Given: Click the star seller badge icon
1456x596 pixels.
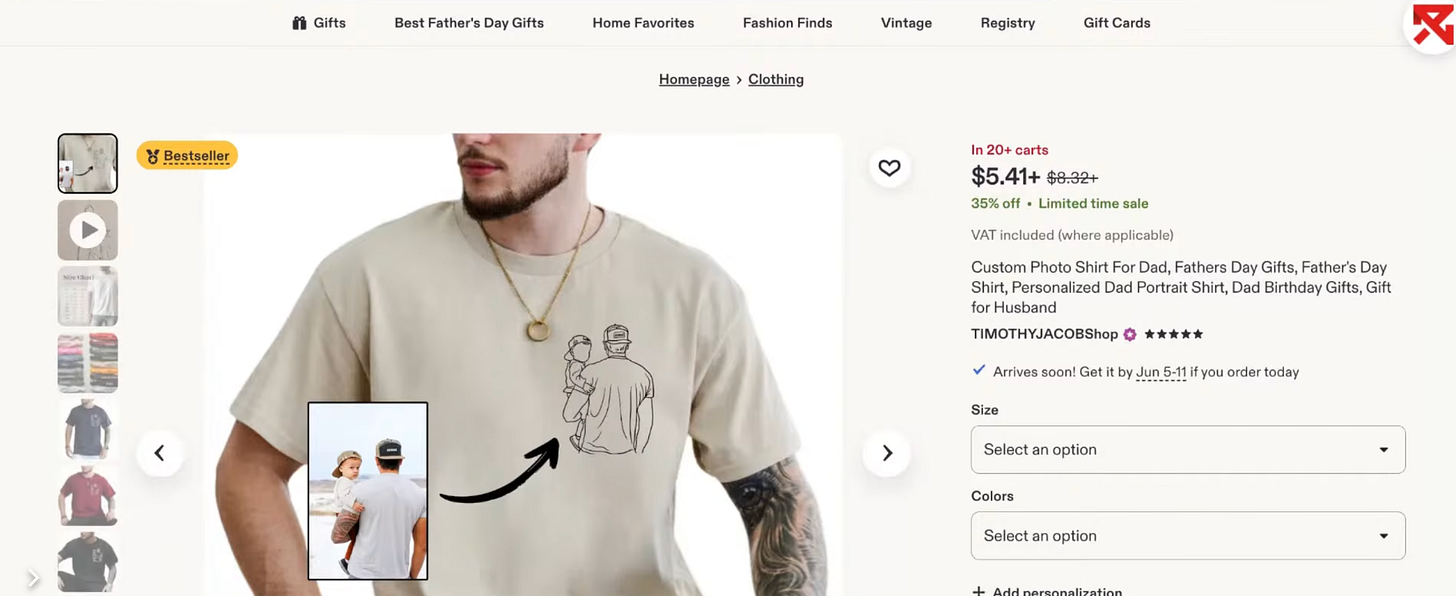Looking at the screenshot, I should [1130, 334].
